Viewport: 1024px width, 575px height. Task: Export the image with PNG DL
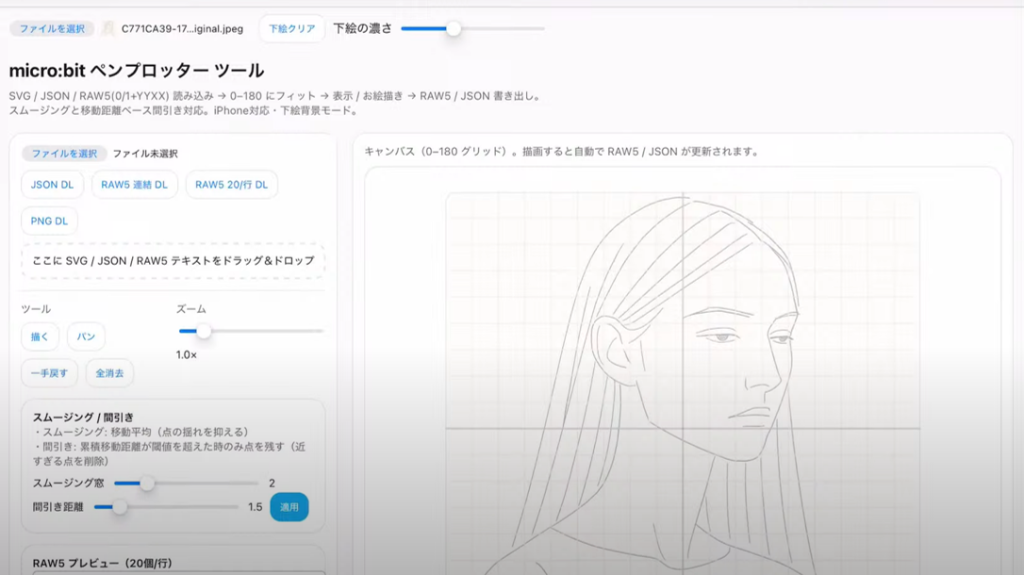pyautogui.click(x=49, y=221)
